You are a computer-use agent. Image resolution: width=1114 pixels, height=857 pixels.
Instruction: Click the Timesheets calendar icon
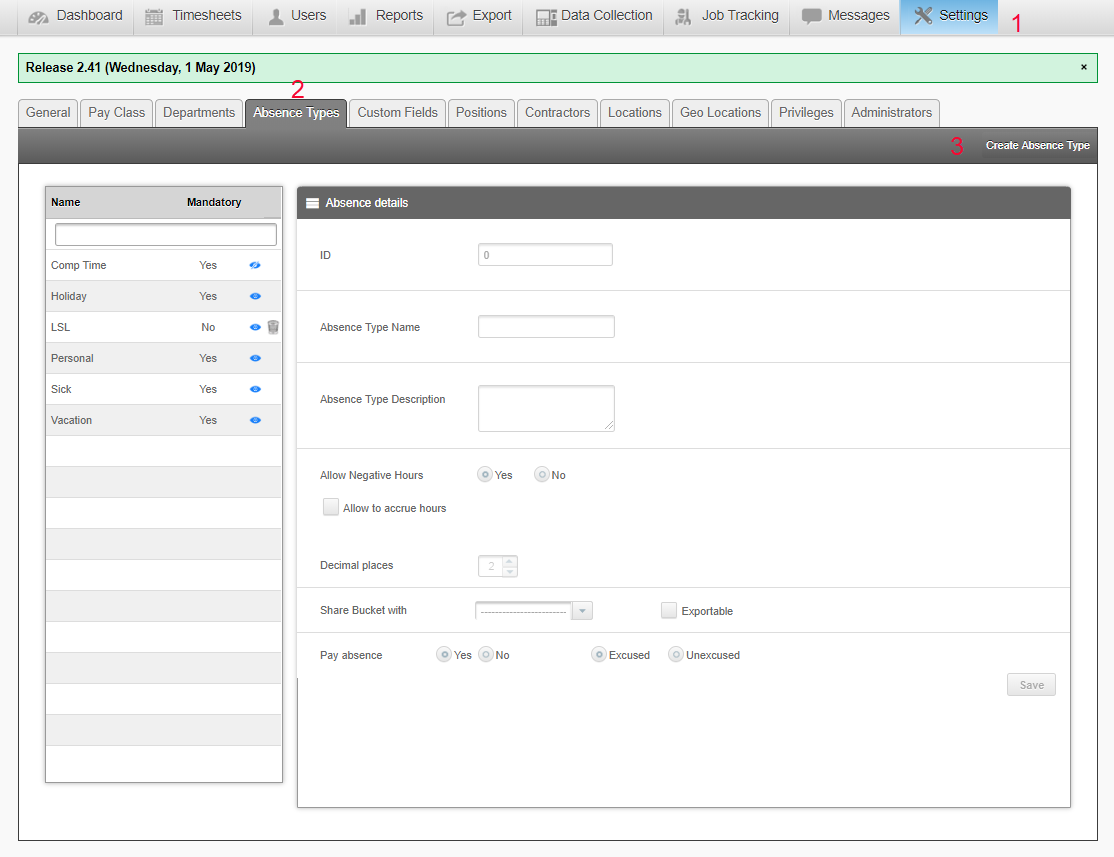pos(154,17)
